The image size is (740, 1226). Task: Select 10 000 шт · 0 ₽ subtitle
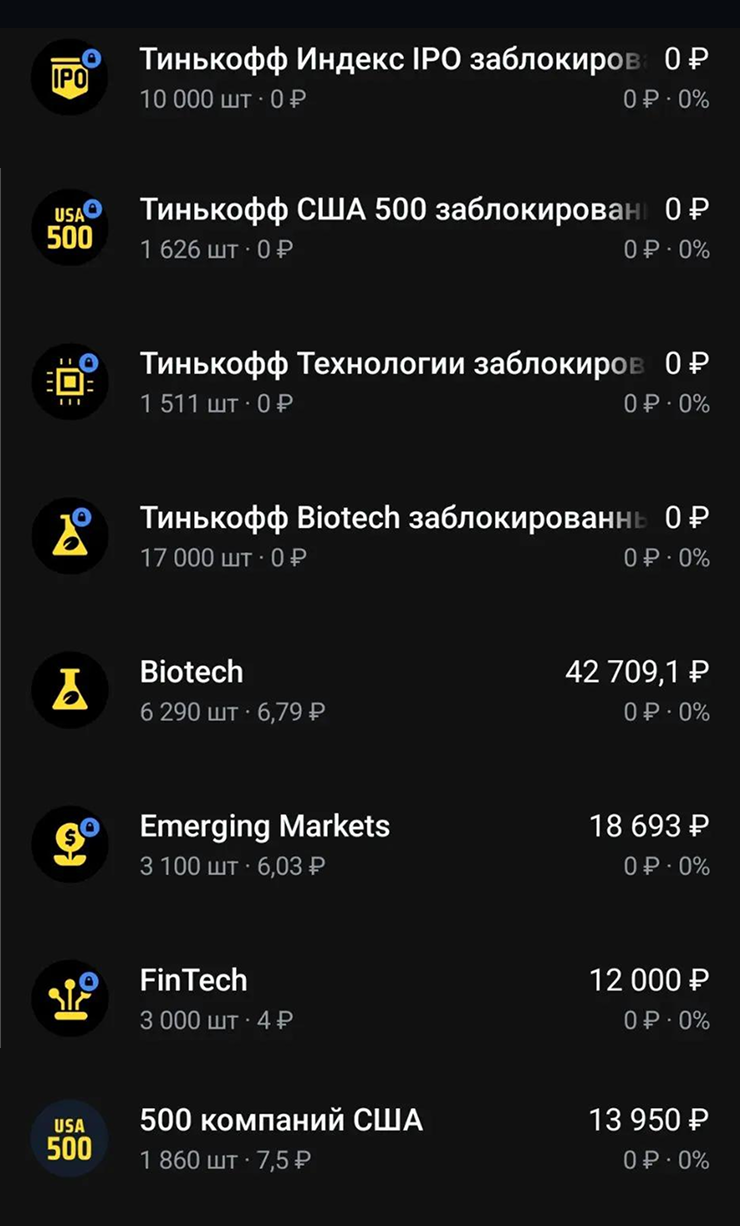(223, 100)
